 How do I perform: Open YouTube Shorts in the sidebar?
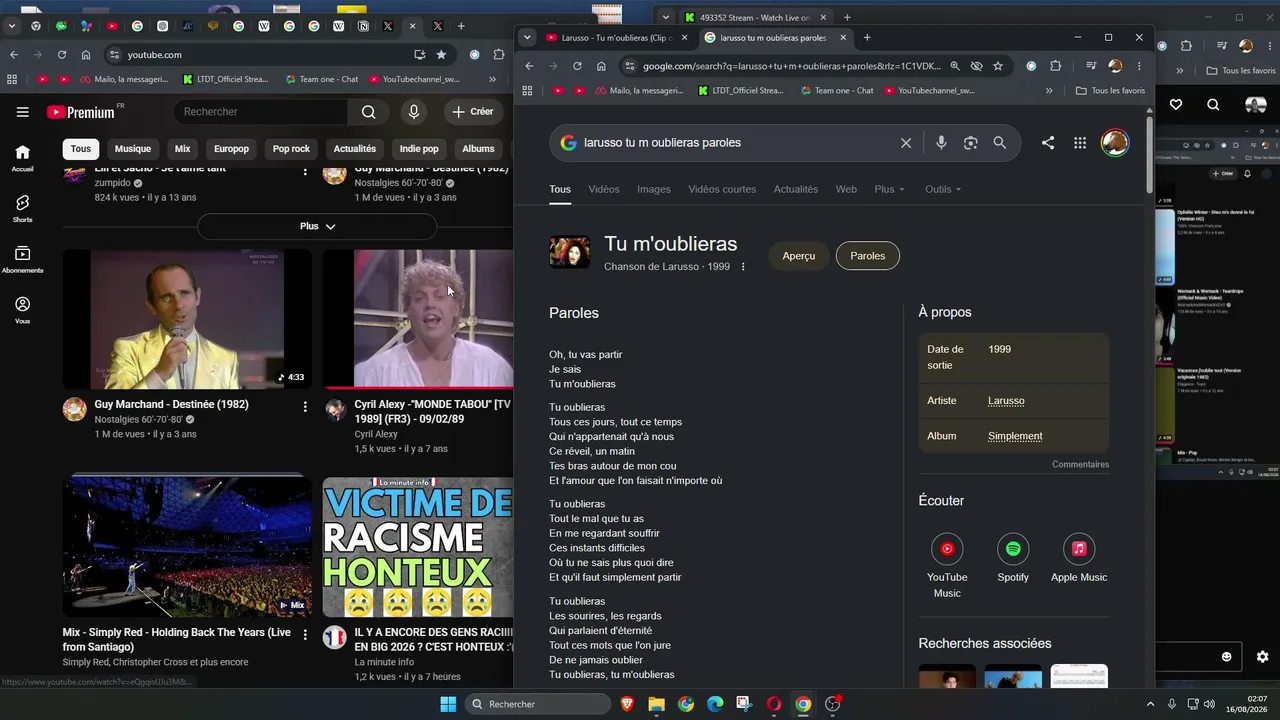23,209
